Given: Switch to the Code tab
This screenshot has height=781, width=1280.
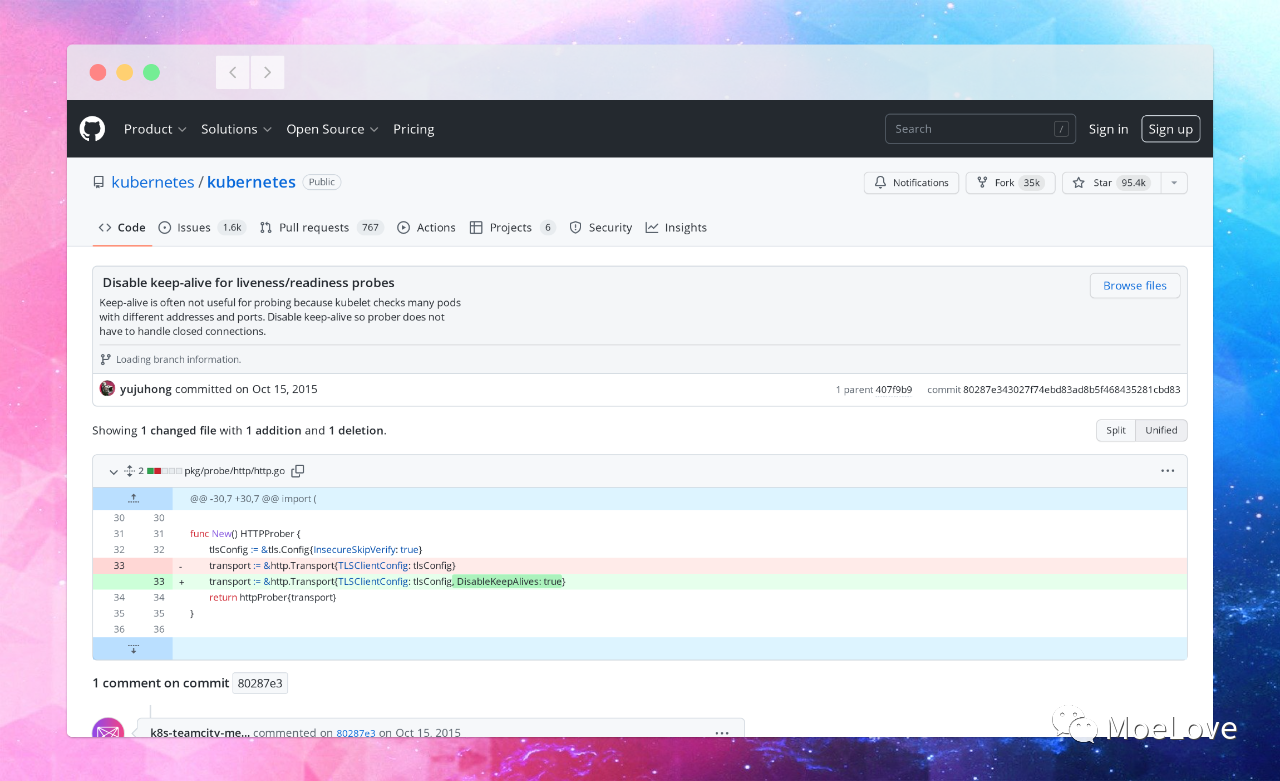Looking at the screenshot, I should [x=122, y=228].
